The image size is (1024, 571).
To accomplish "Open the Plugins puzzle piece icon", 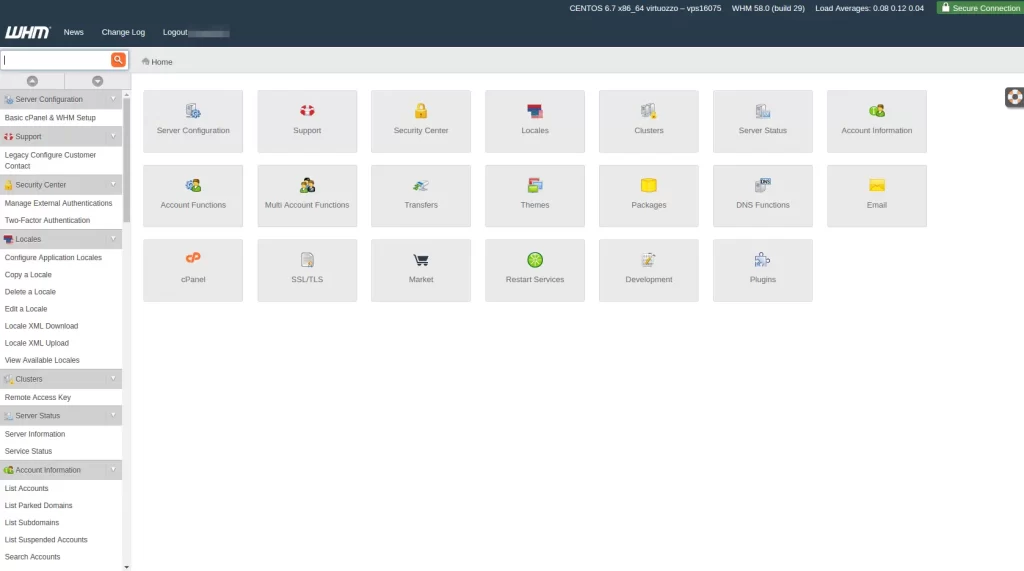I will pos(762,260).
